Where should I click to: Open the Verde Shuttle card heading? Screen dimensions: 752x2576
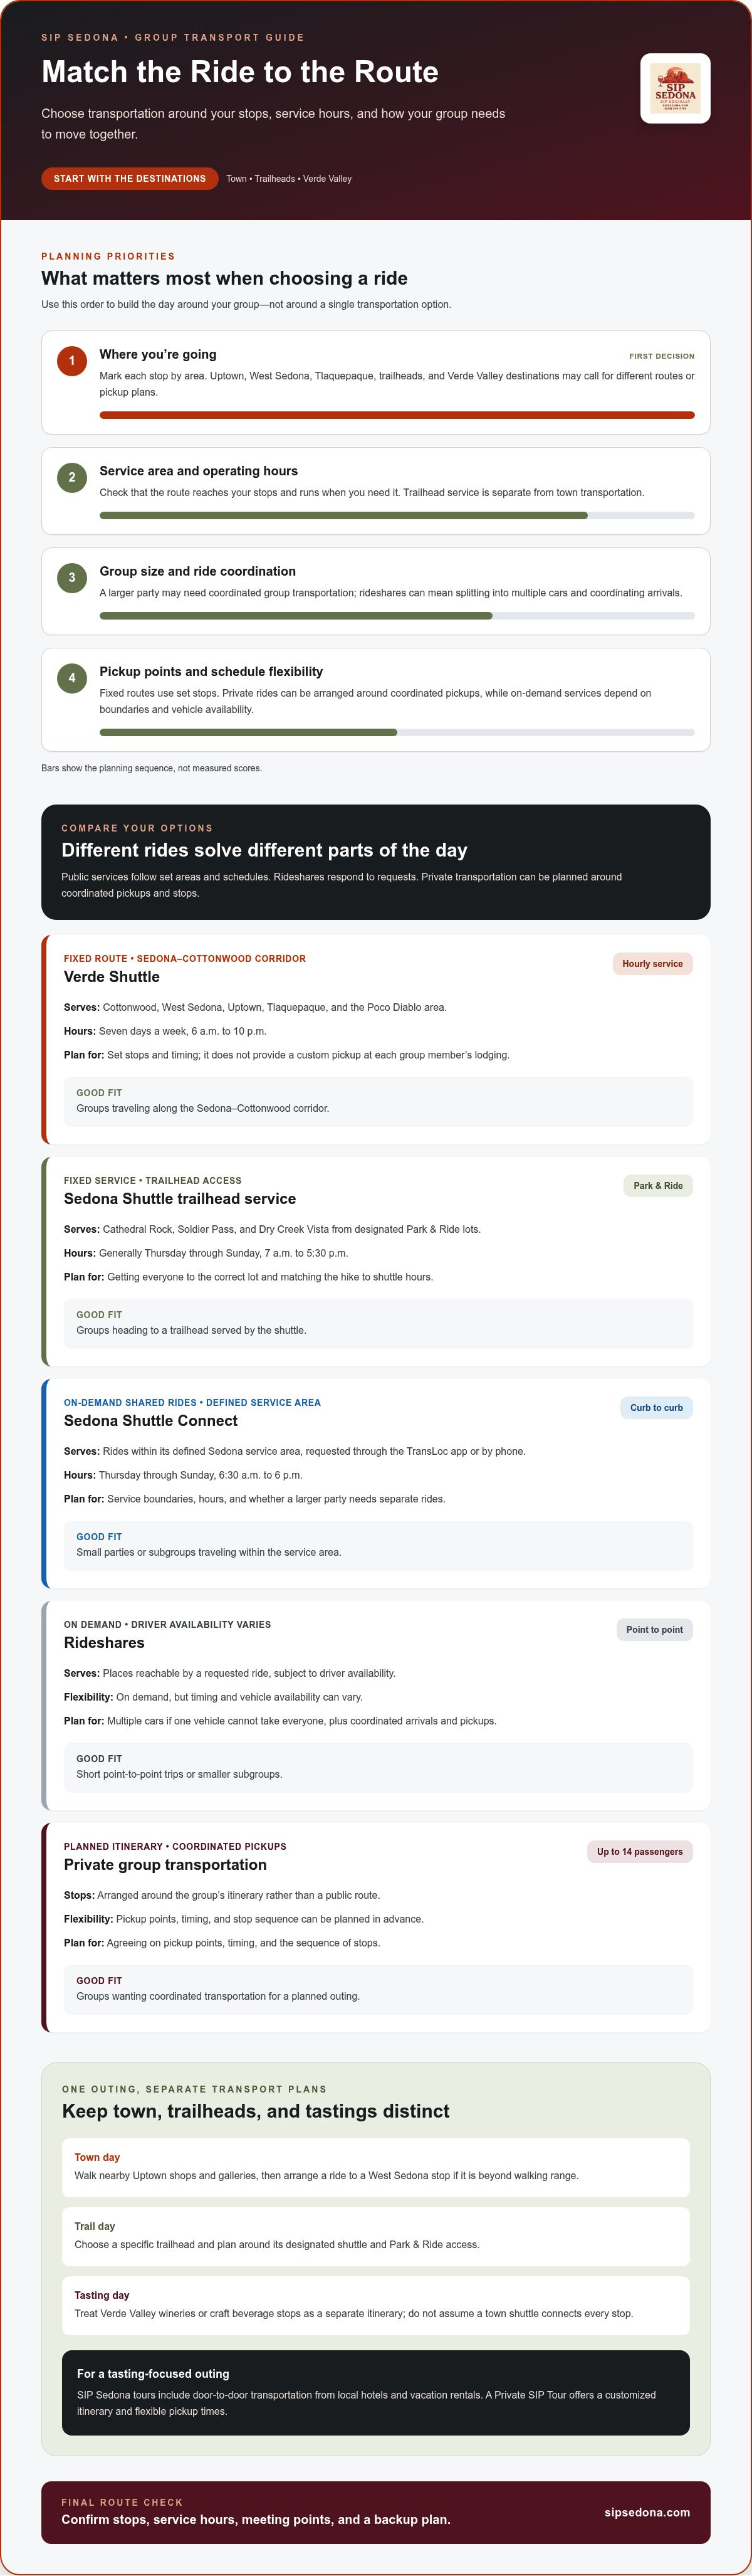click(x=112, y=977)
